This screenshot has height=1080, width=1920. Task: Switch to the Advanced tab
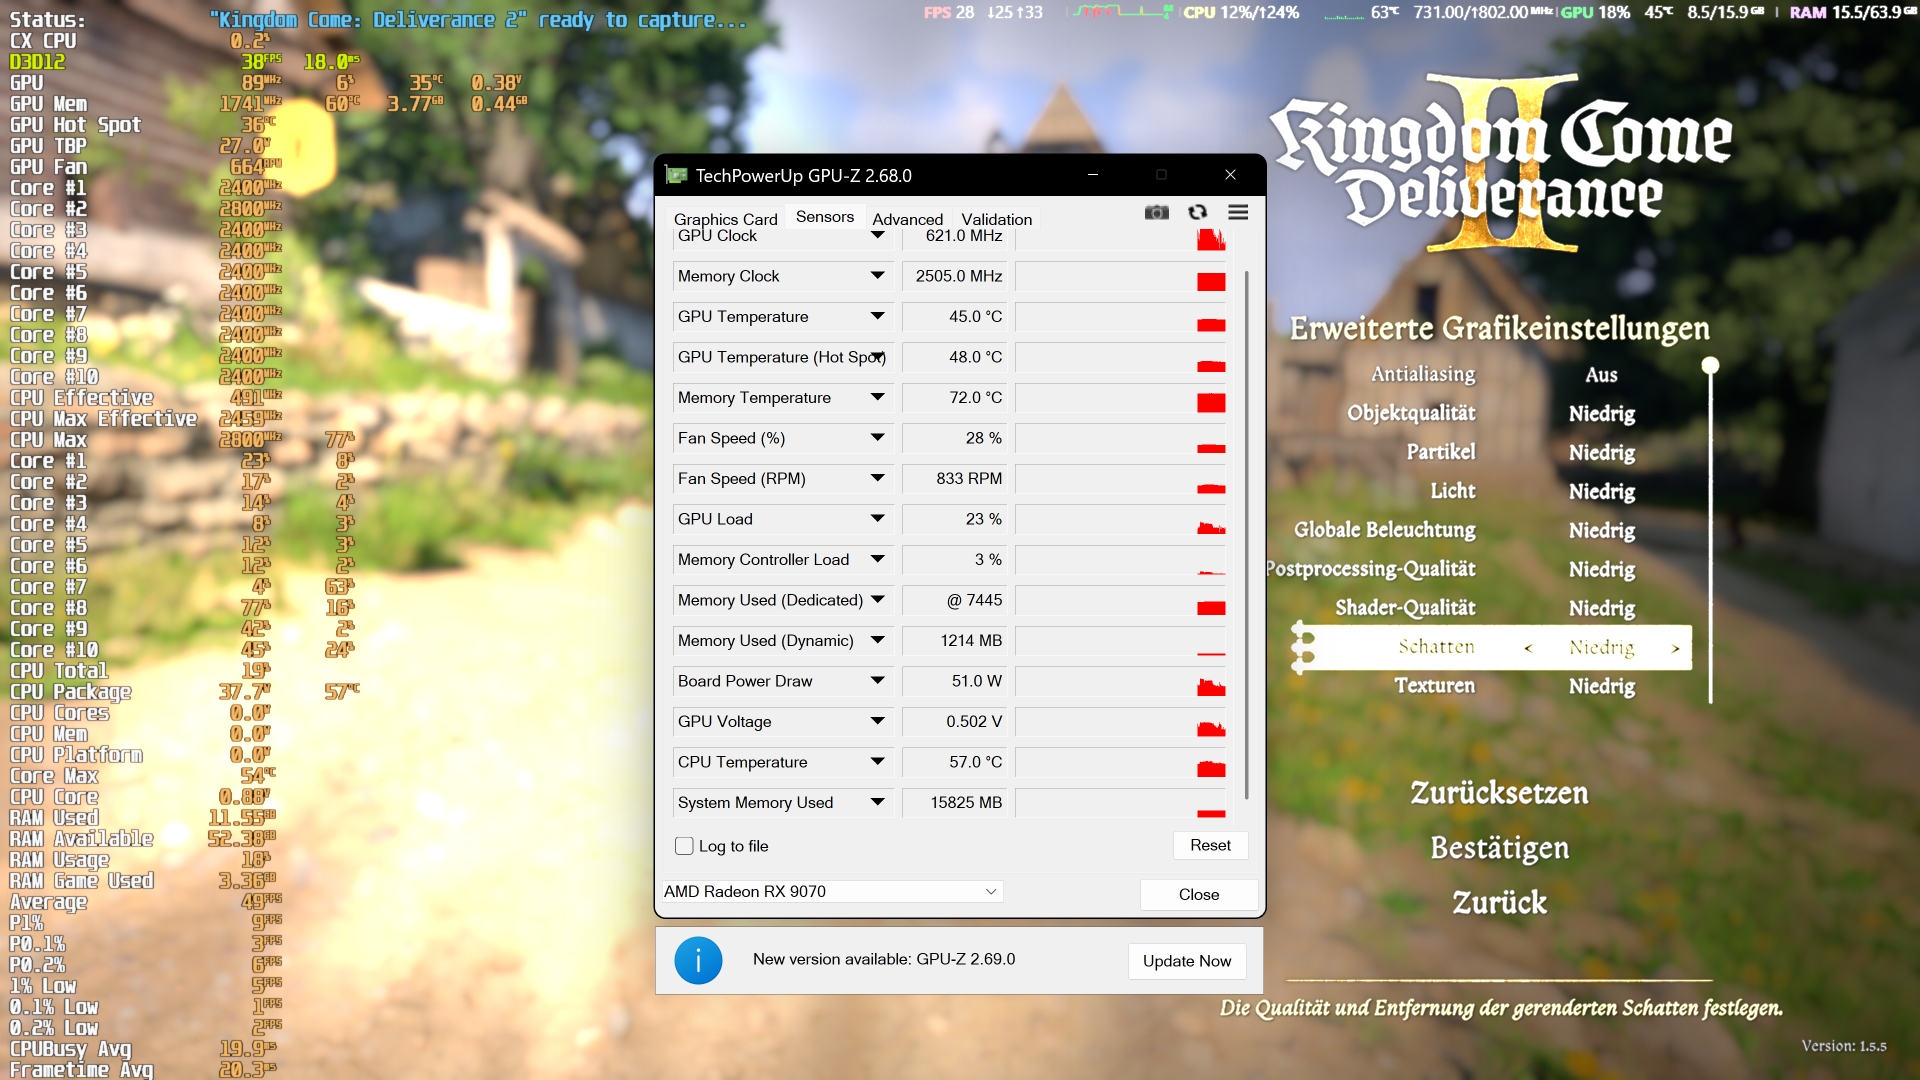point(907,219)
